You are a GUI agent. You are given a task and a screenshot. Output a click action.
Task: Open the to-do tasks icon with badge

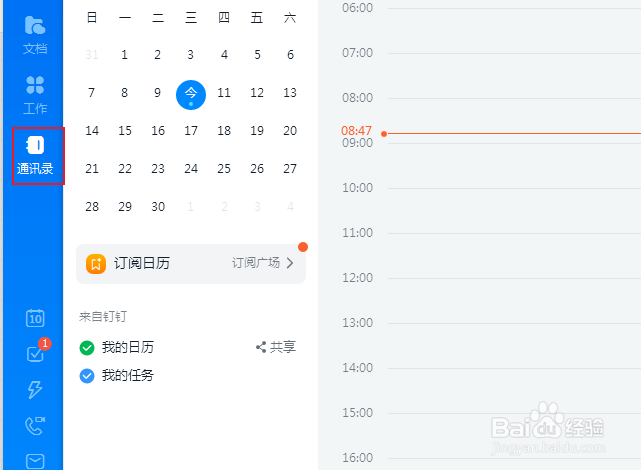[x=35, y=354]
